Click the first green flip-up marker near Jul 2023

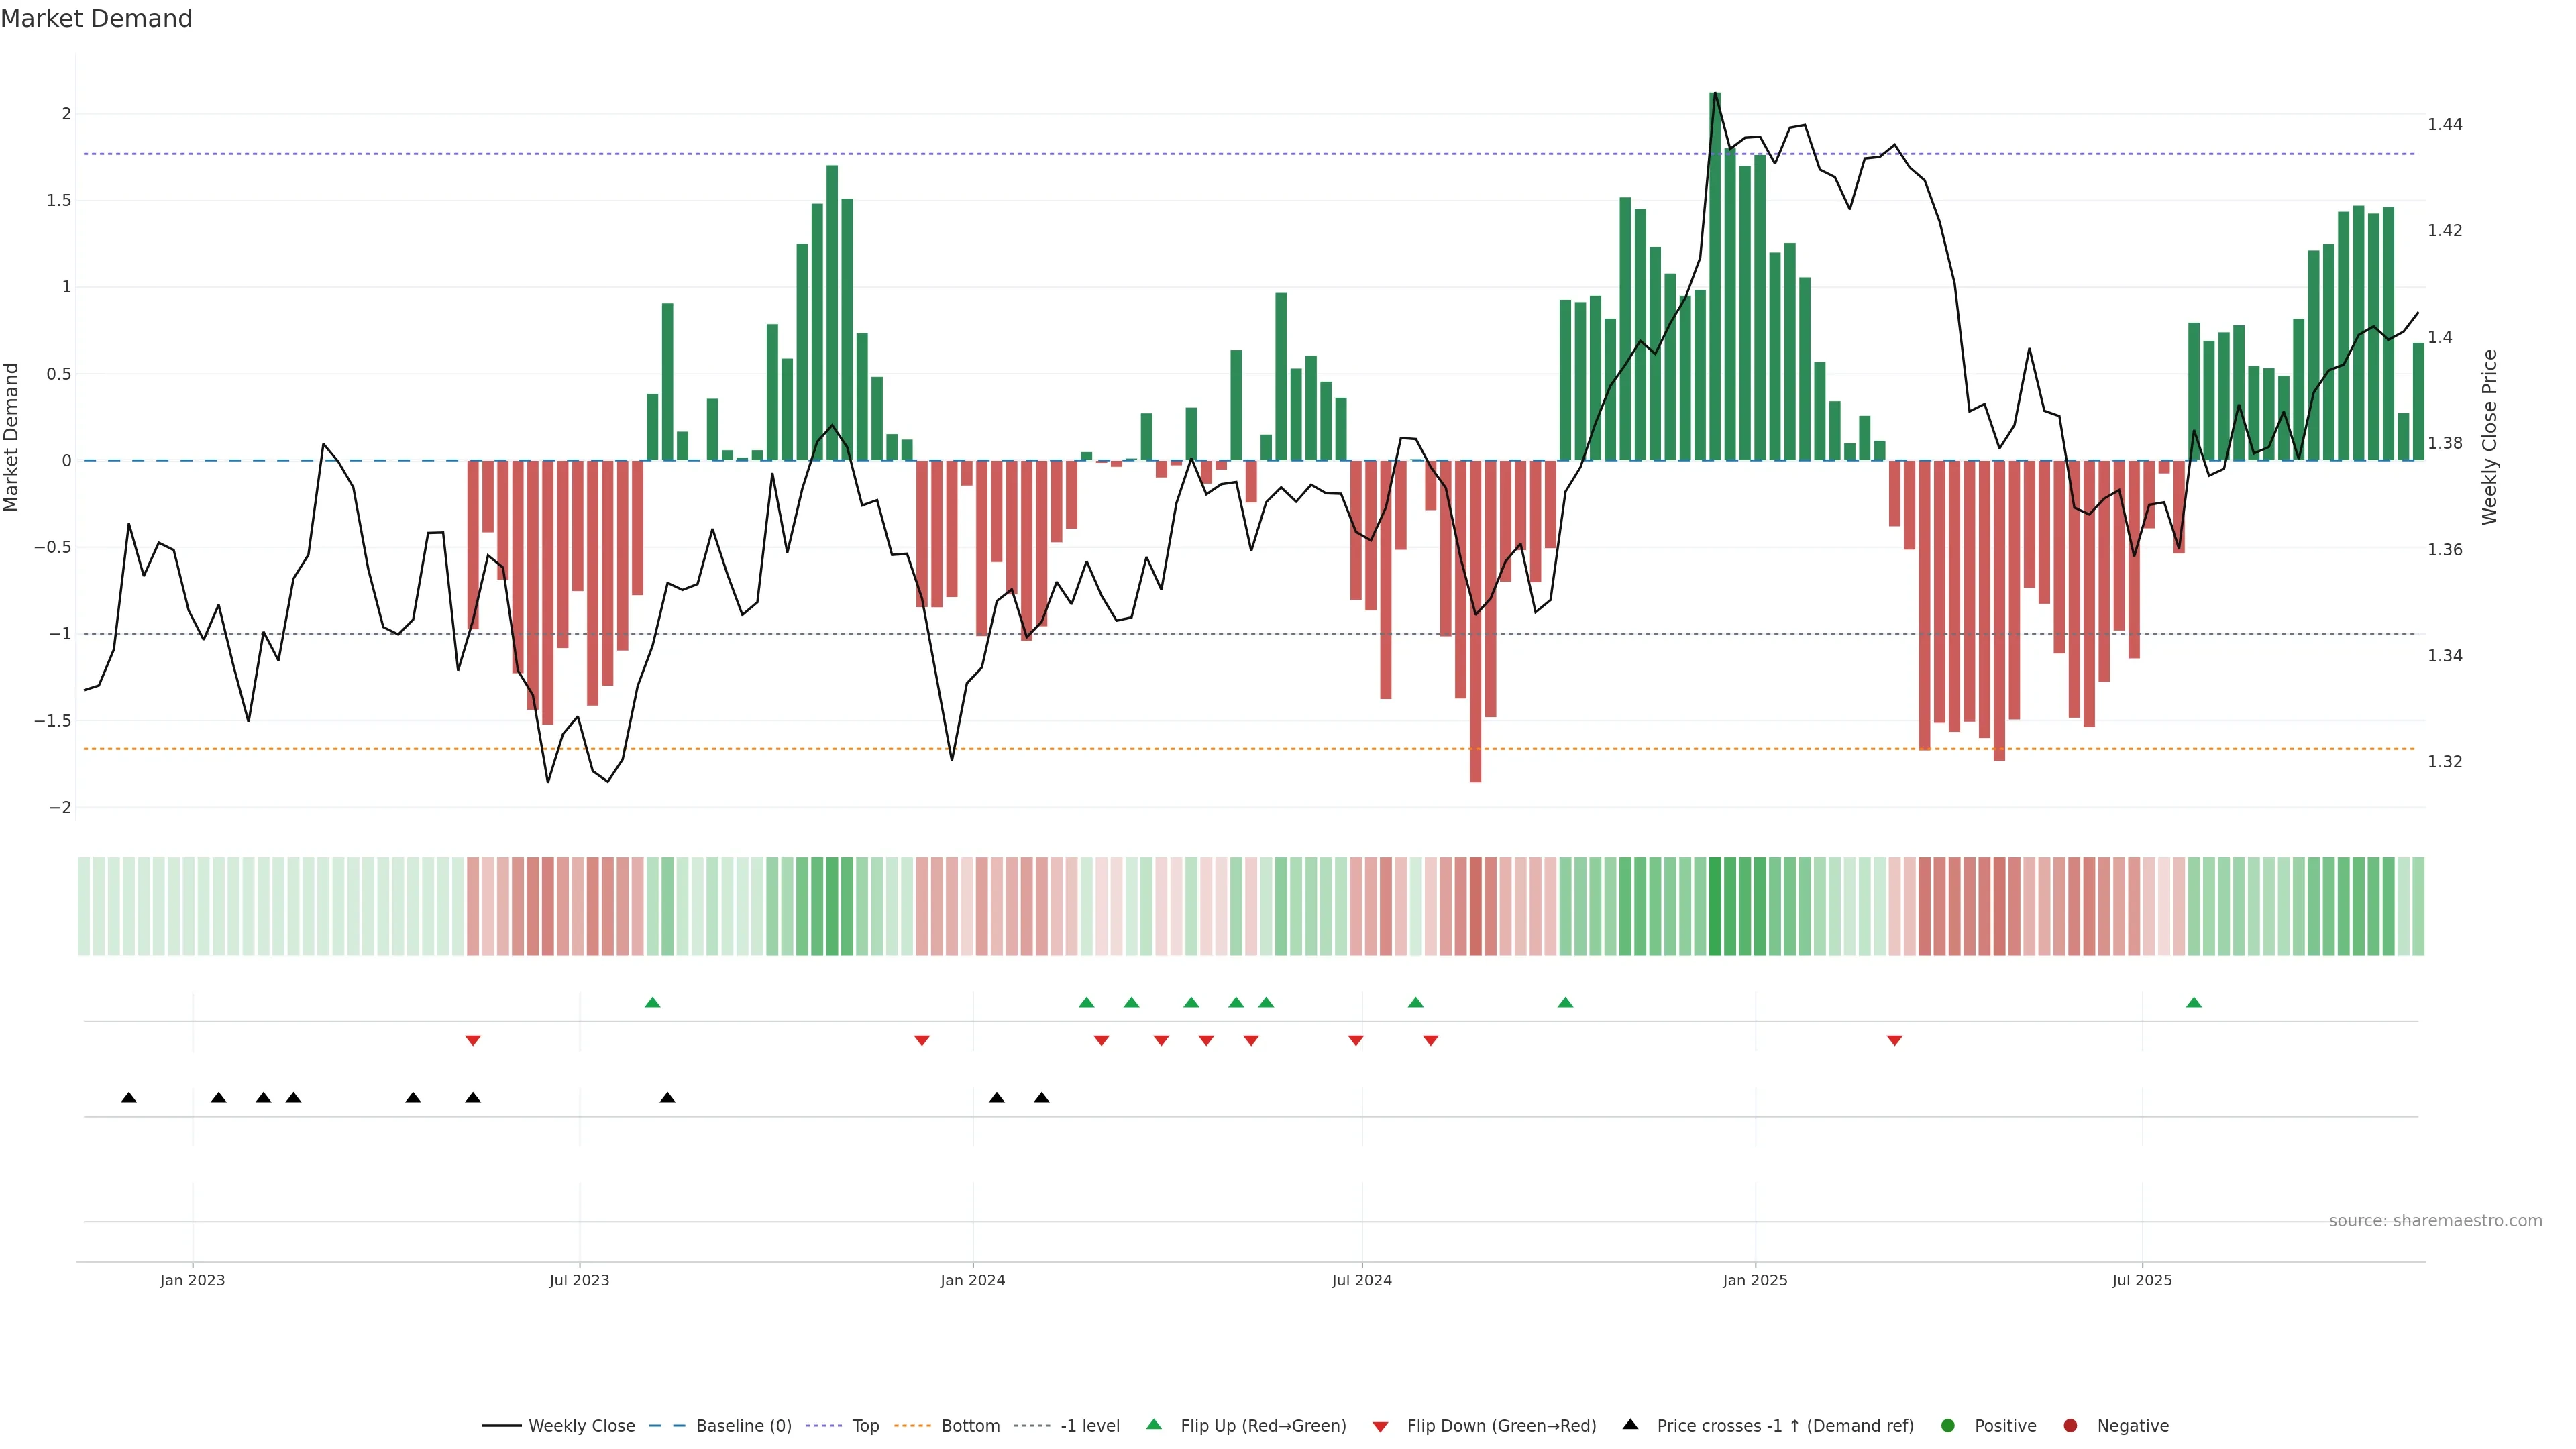tap(653, 1002)
